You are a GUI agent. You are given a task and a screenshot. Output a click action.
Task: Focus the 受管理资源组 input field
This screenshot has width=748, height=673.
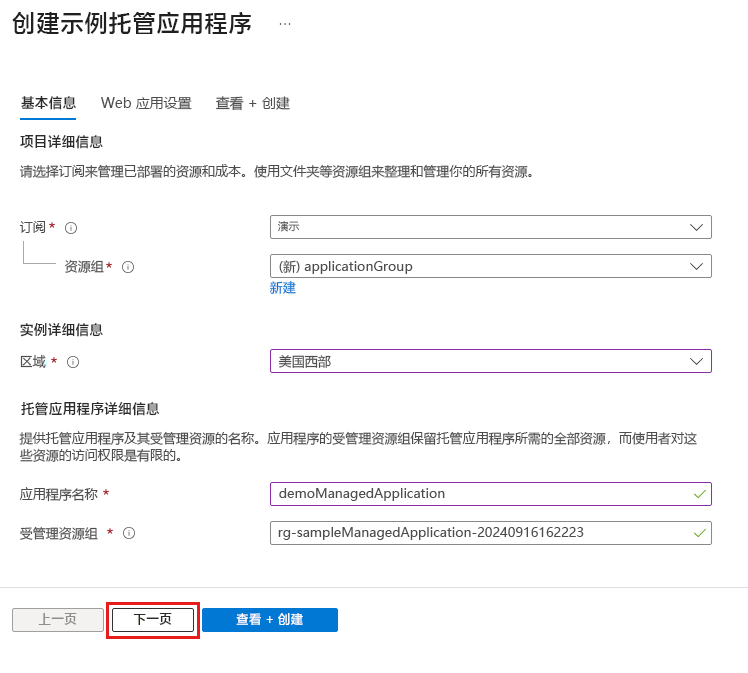pos(490,533)
